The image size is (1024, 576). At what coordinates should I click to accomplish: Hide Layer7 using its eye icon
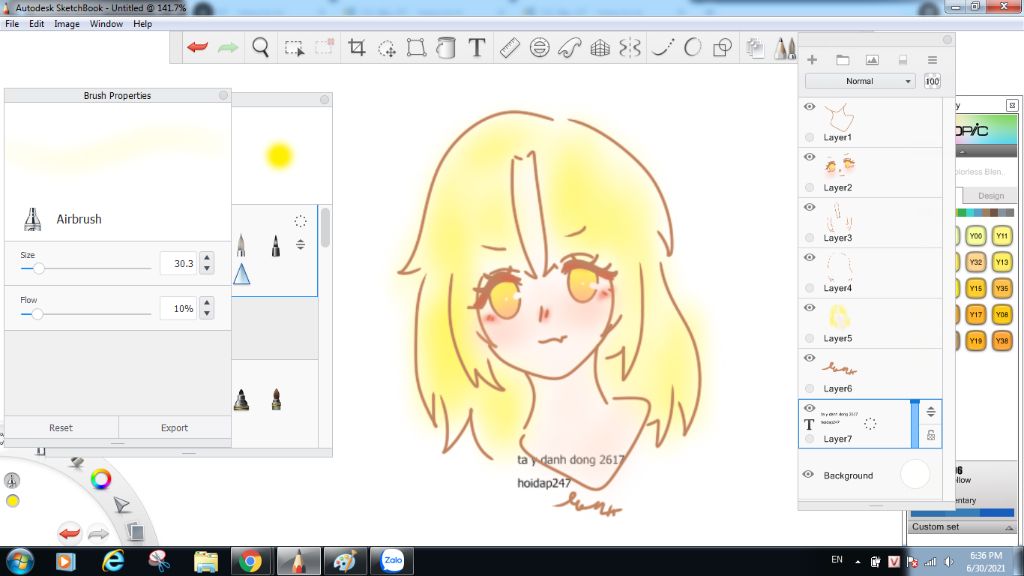pyautogui.click(x=810, y=408)
